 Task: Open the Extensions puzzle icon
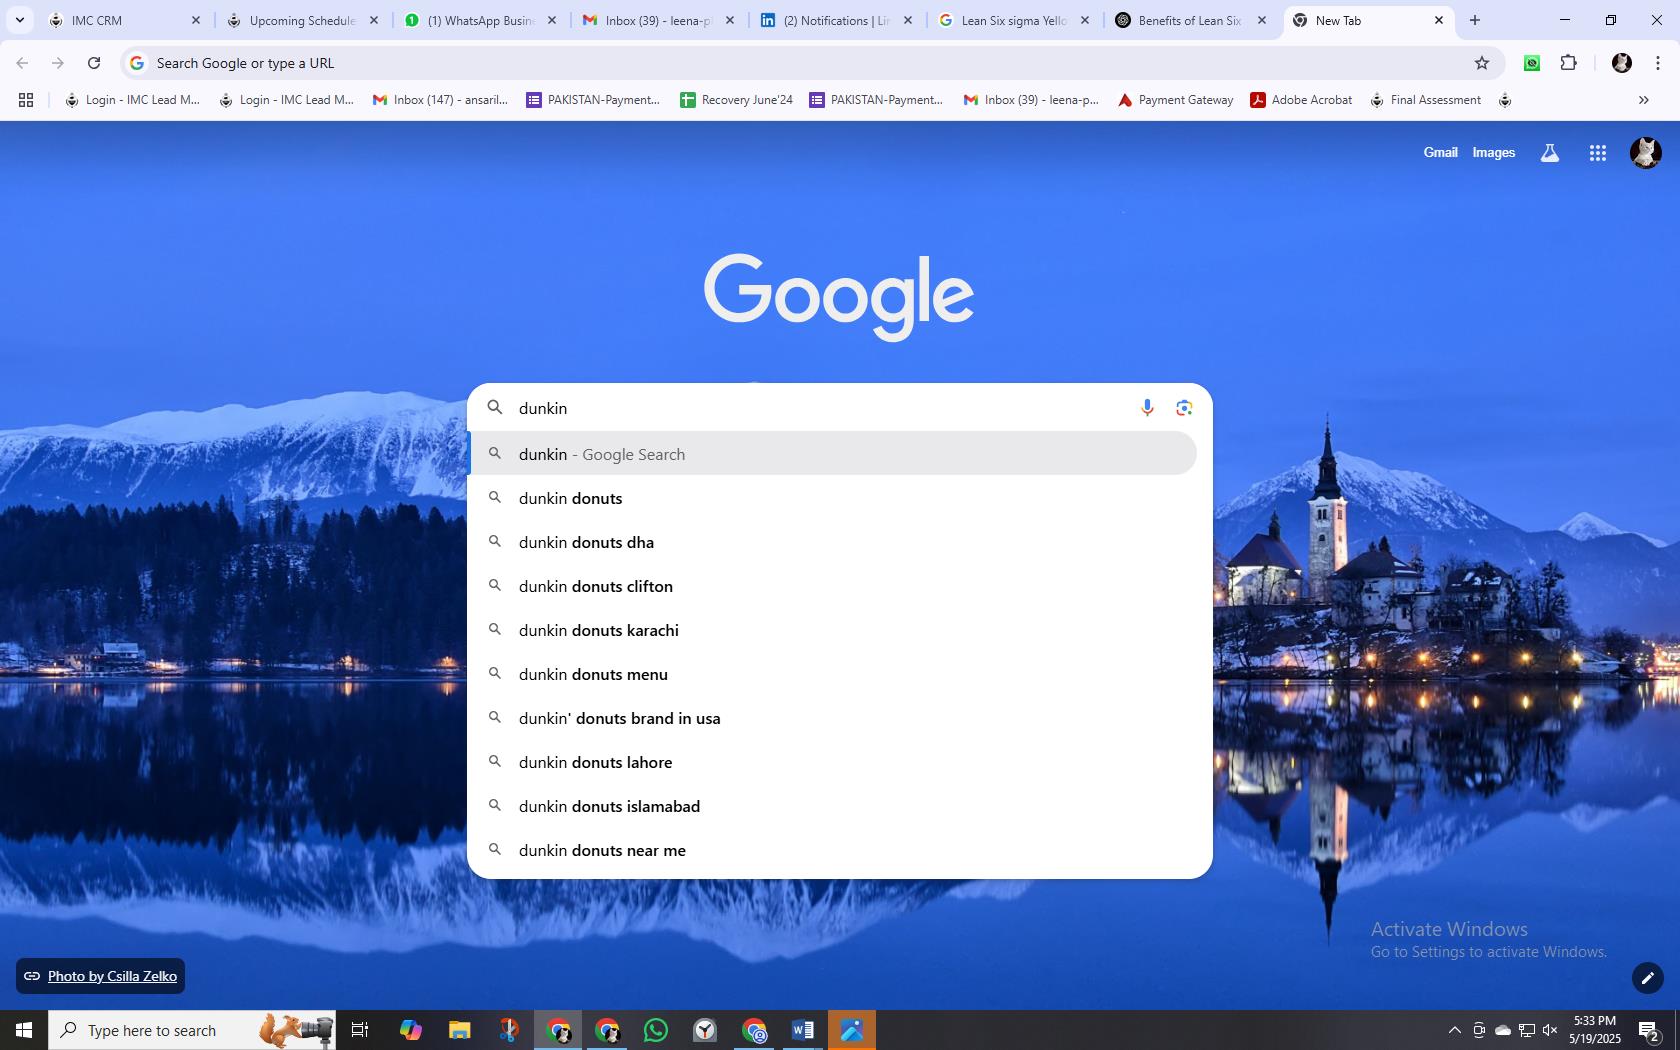(1569, 63)
